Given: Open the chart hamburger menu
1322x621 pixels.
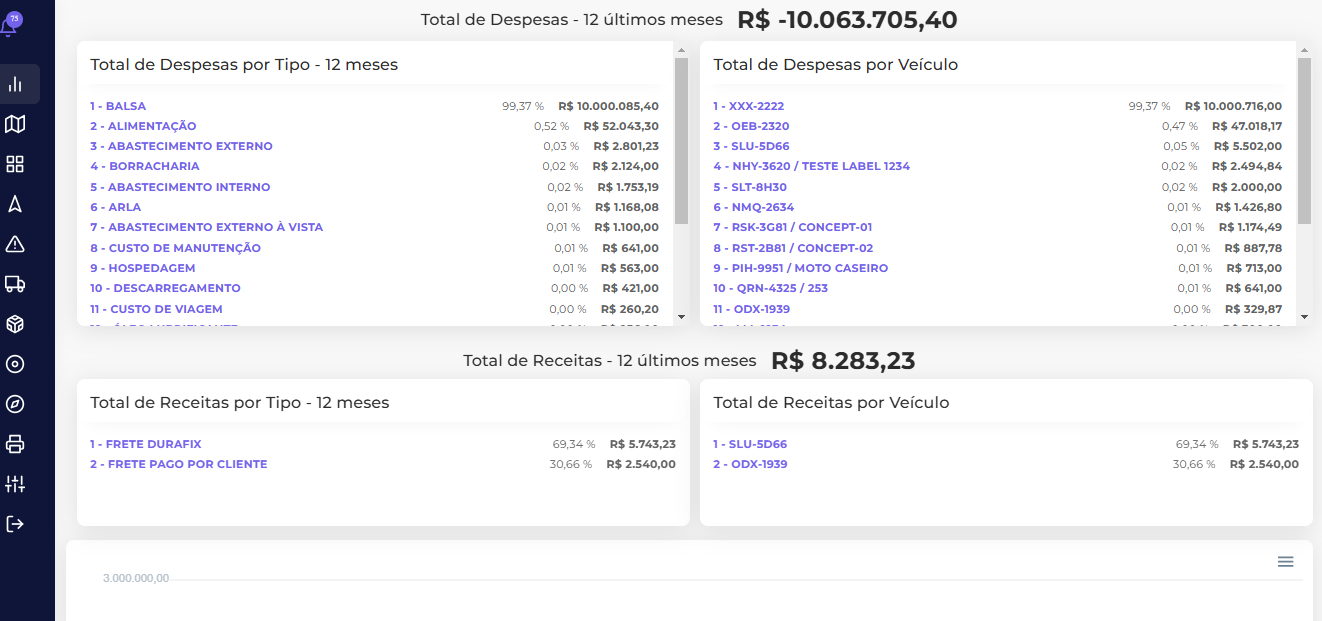Looking at the screenshot, I should [1286, 562].
